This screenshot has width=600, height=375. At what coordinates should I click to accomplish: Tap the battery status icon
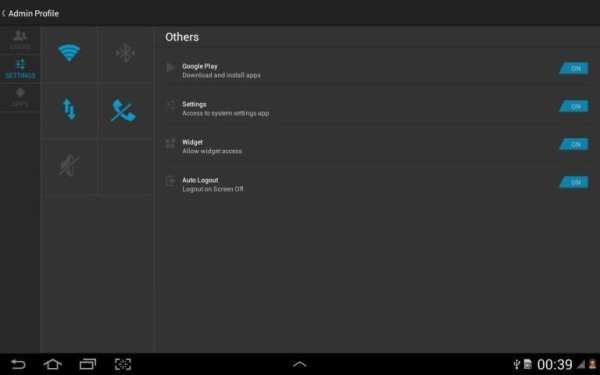point(592,364)
